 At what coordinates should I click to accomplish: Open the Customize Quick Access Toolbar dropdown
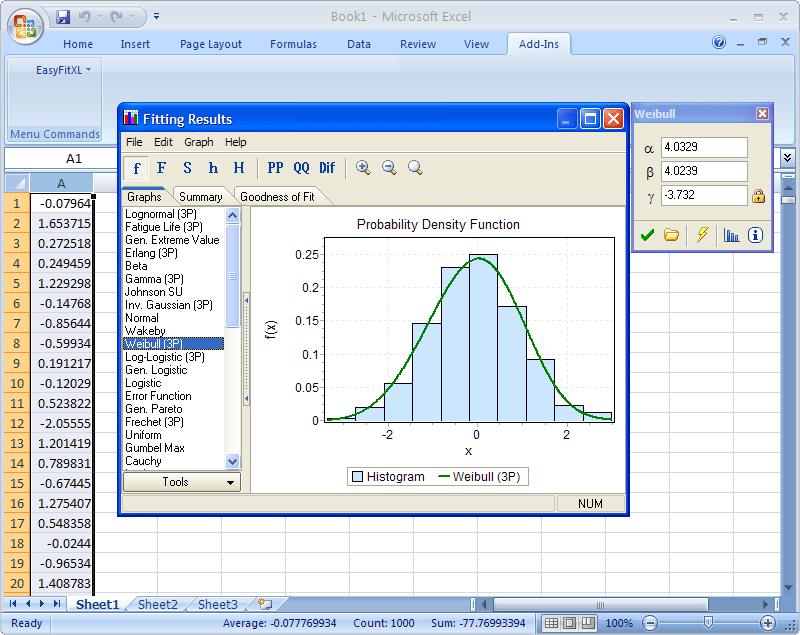pos(157,17)
